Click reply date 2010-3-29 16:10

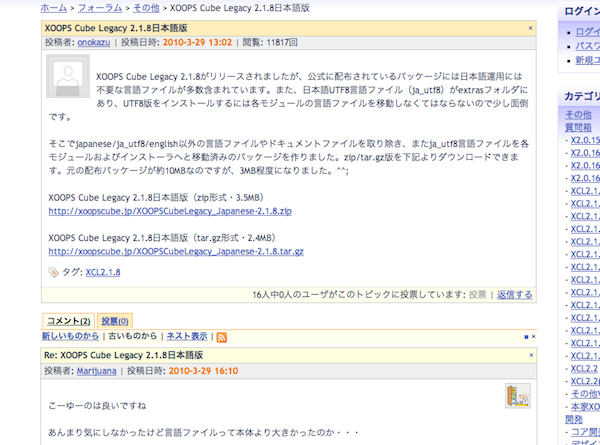pyautogui.click(x=203, y=371)
